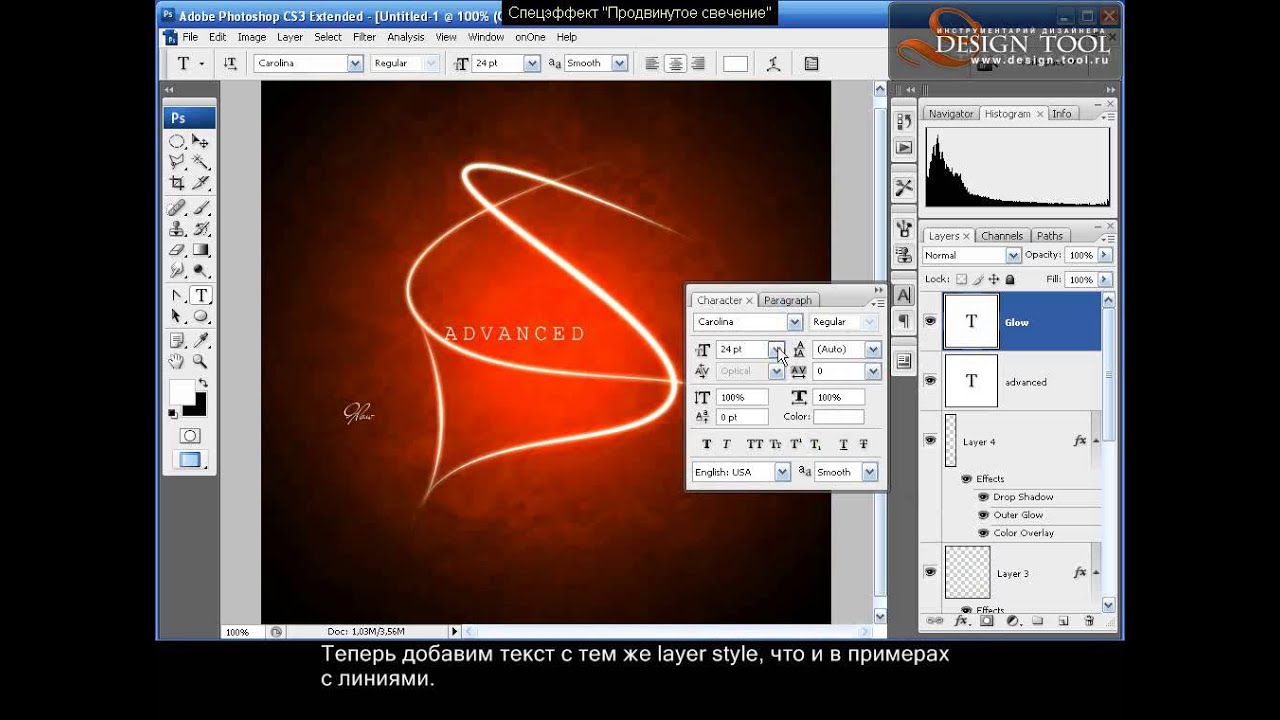Toggle Character and Paragraph palettes button

[x=811, y=63]
